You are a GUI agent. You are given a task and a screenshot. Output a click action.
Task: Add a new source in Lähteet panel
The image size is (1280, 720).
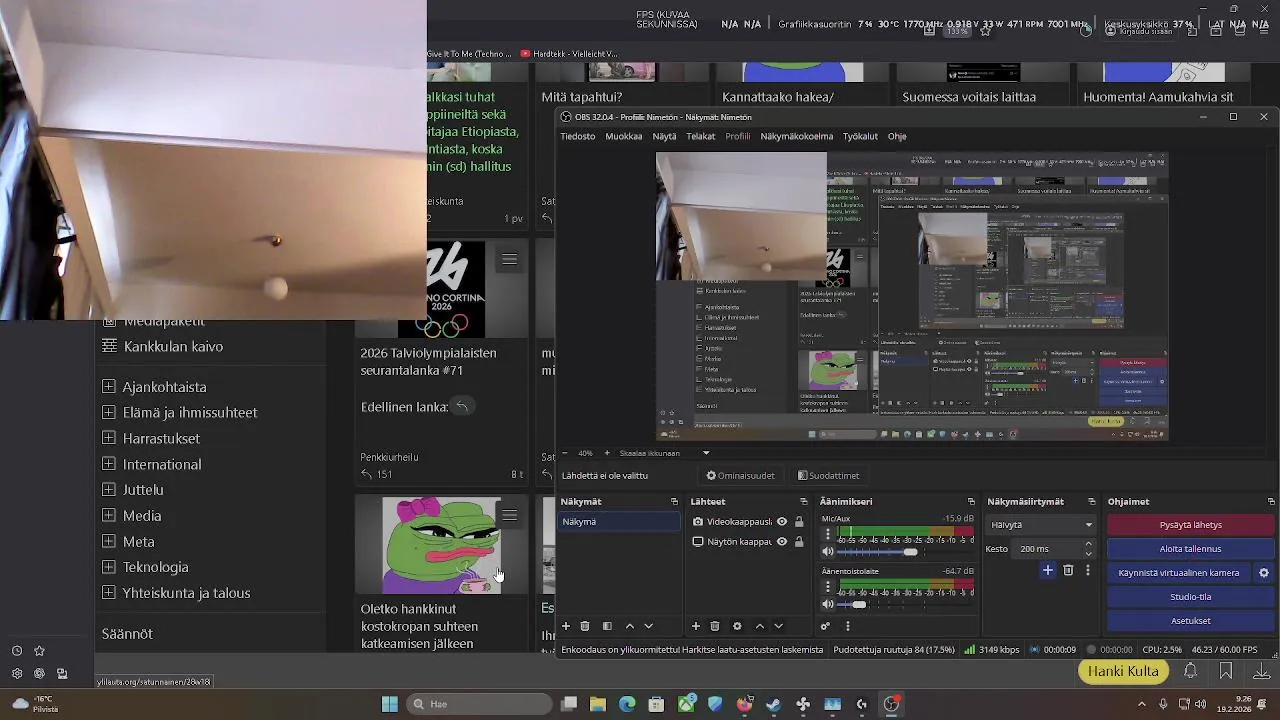(696, 626)
